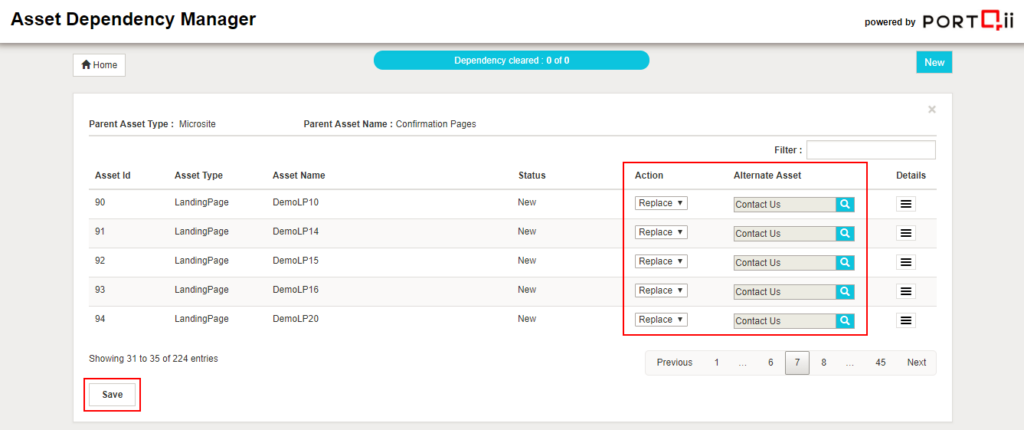This screenshot has width=1024, height=430.
Task: Click the Next pagination link
Action: (916, 362)
